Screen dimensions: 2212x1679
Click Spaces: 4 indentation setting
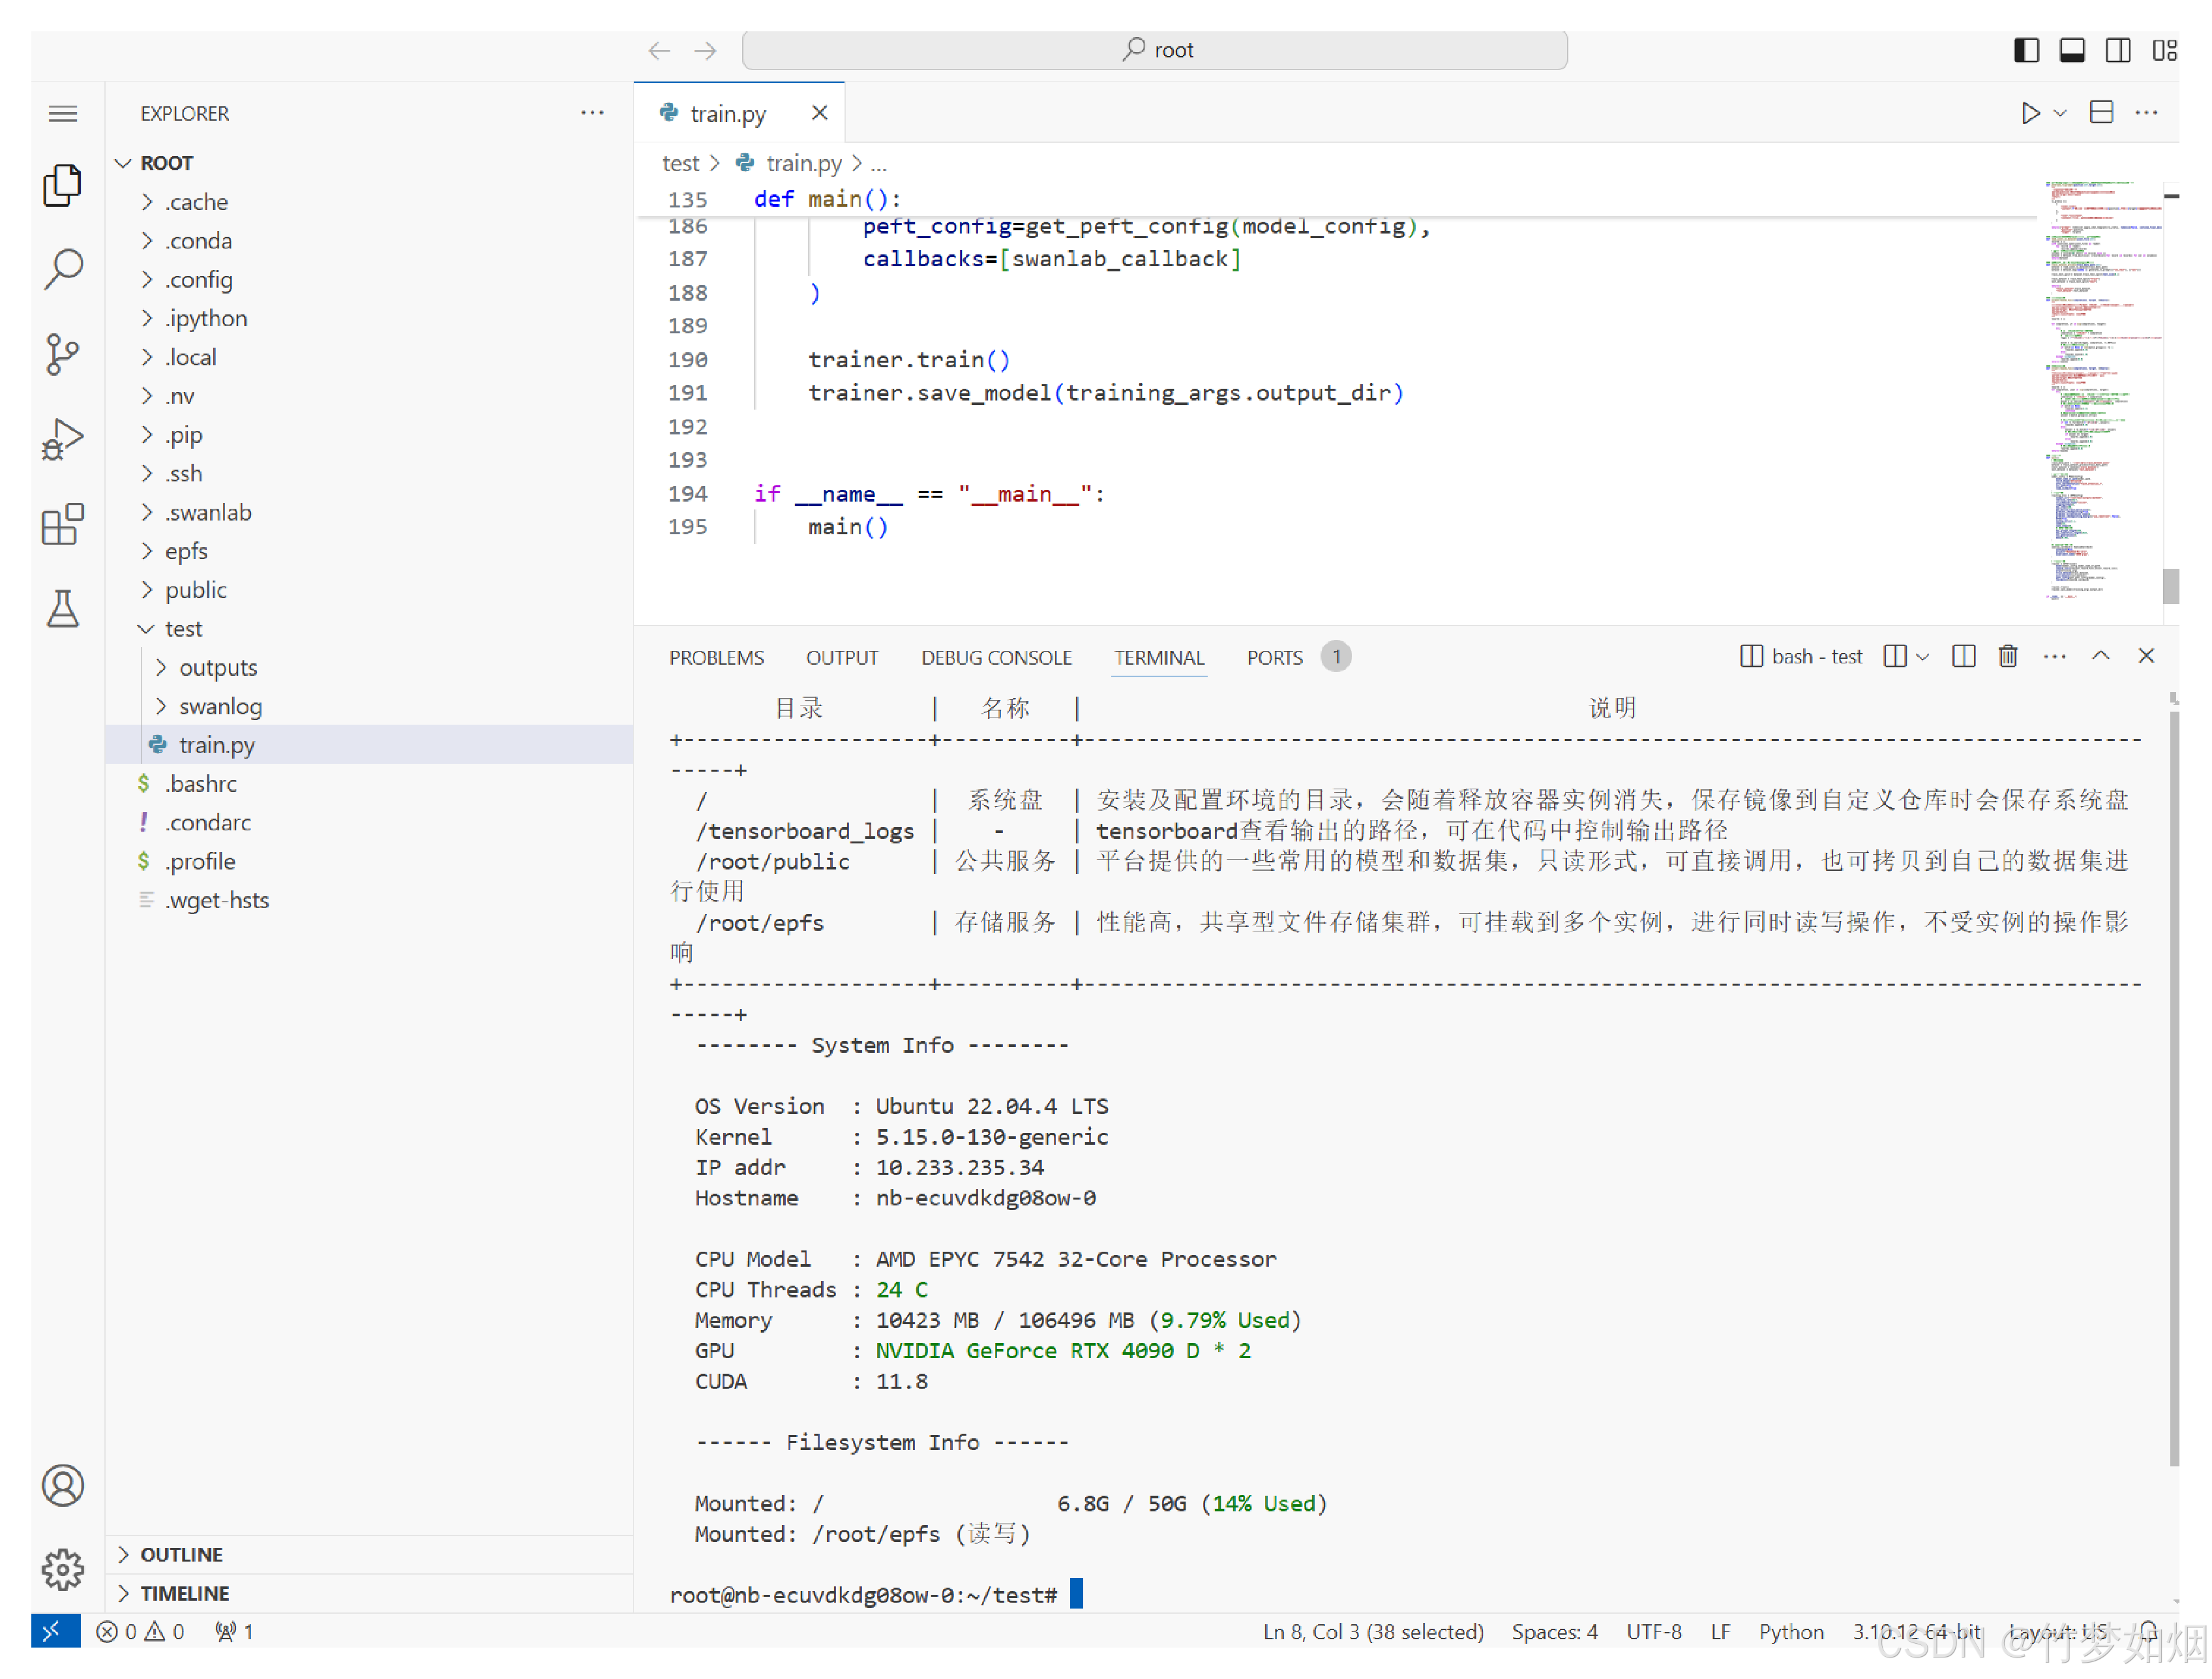(x=1554, y=1631)
